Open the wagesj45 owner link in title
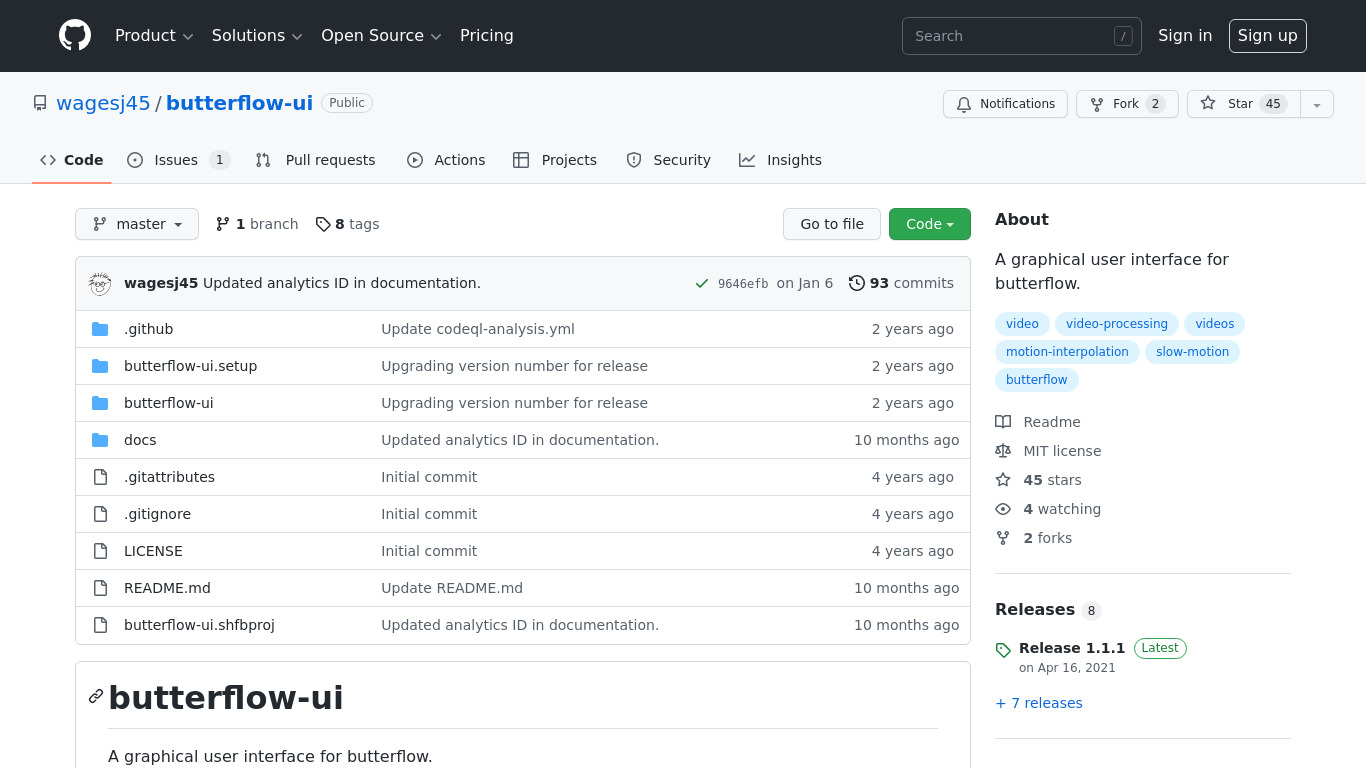Viewport: 1366px width, 768px height. pyautogui.click(x=103, y=103)
